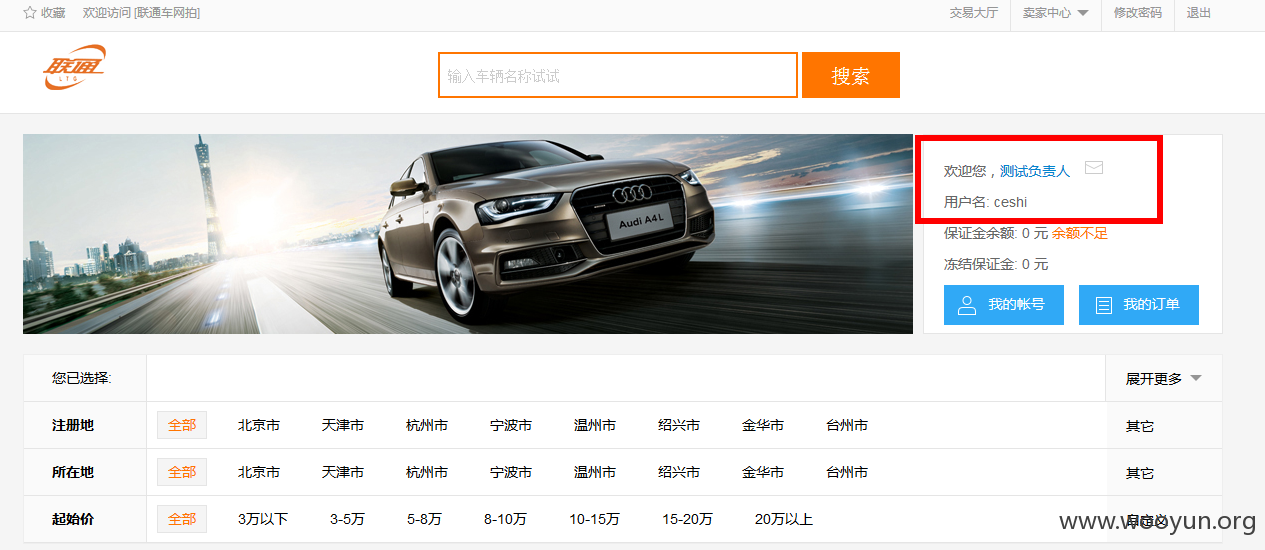Select 温州市 in the 所在地 row
The height and width of the screenshot is (550, 1265).
[x=595, y=472]
